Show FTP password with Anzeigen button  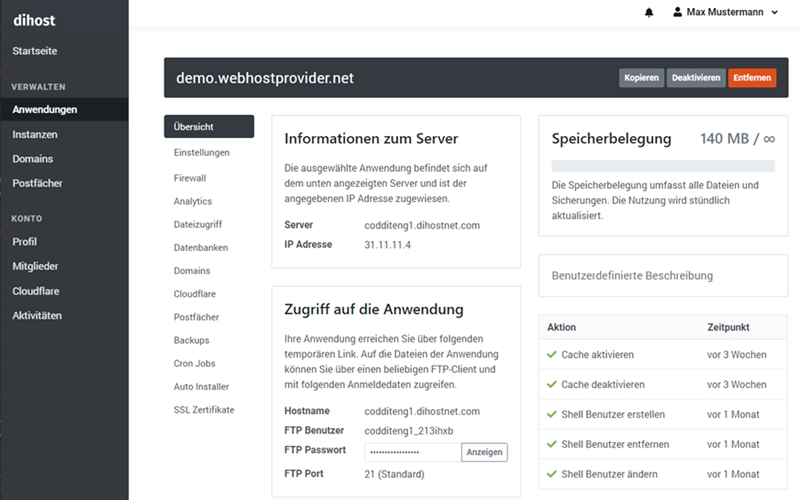(x=484, y=453)
